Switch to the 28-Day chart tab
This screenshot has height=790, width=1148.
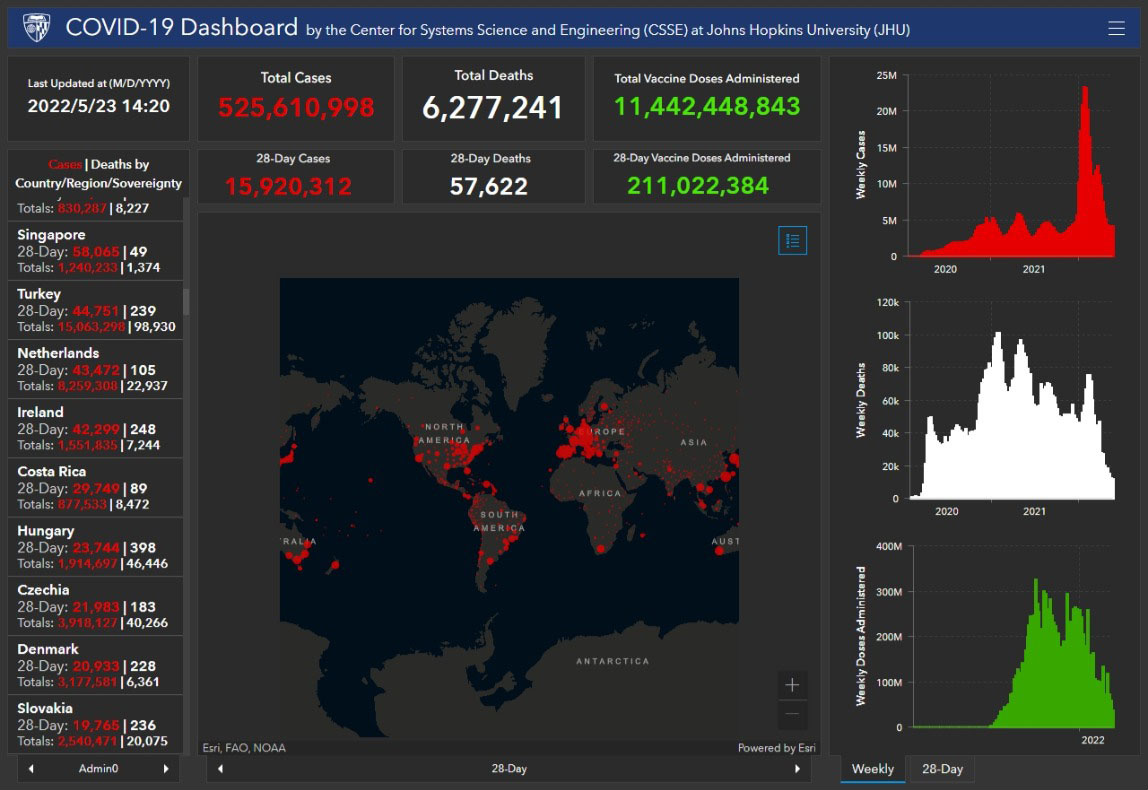coord(942,769)
